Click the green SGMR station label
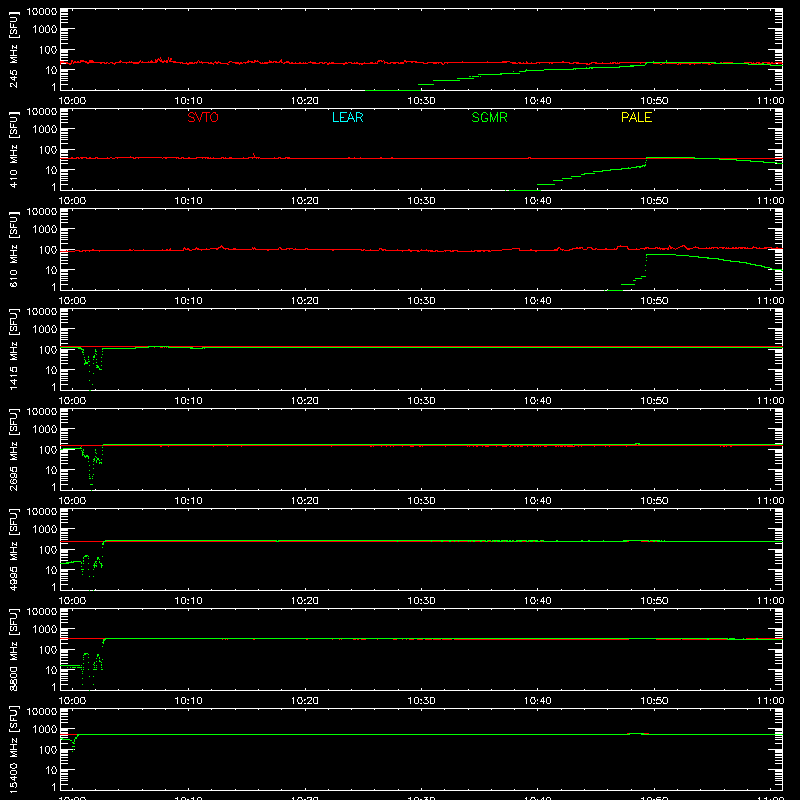This screenshot has width=800, height=800. 489,117
